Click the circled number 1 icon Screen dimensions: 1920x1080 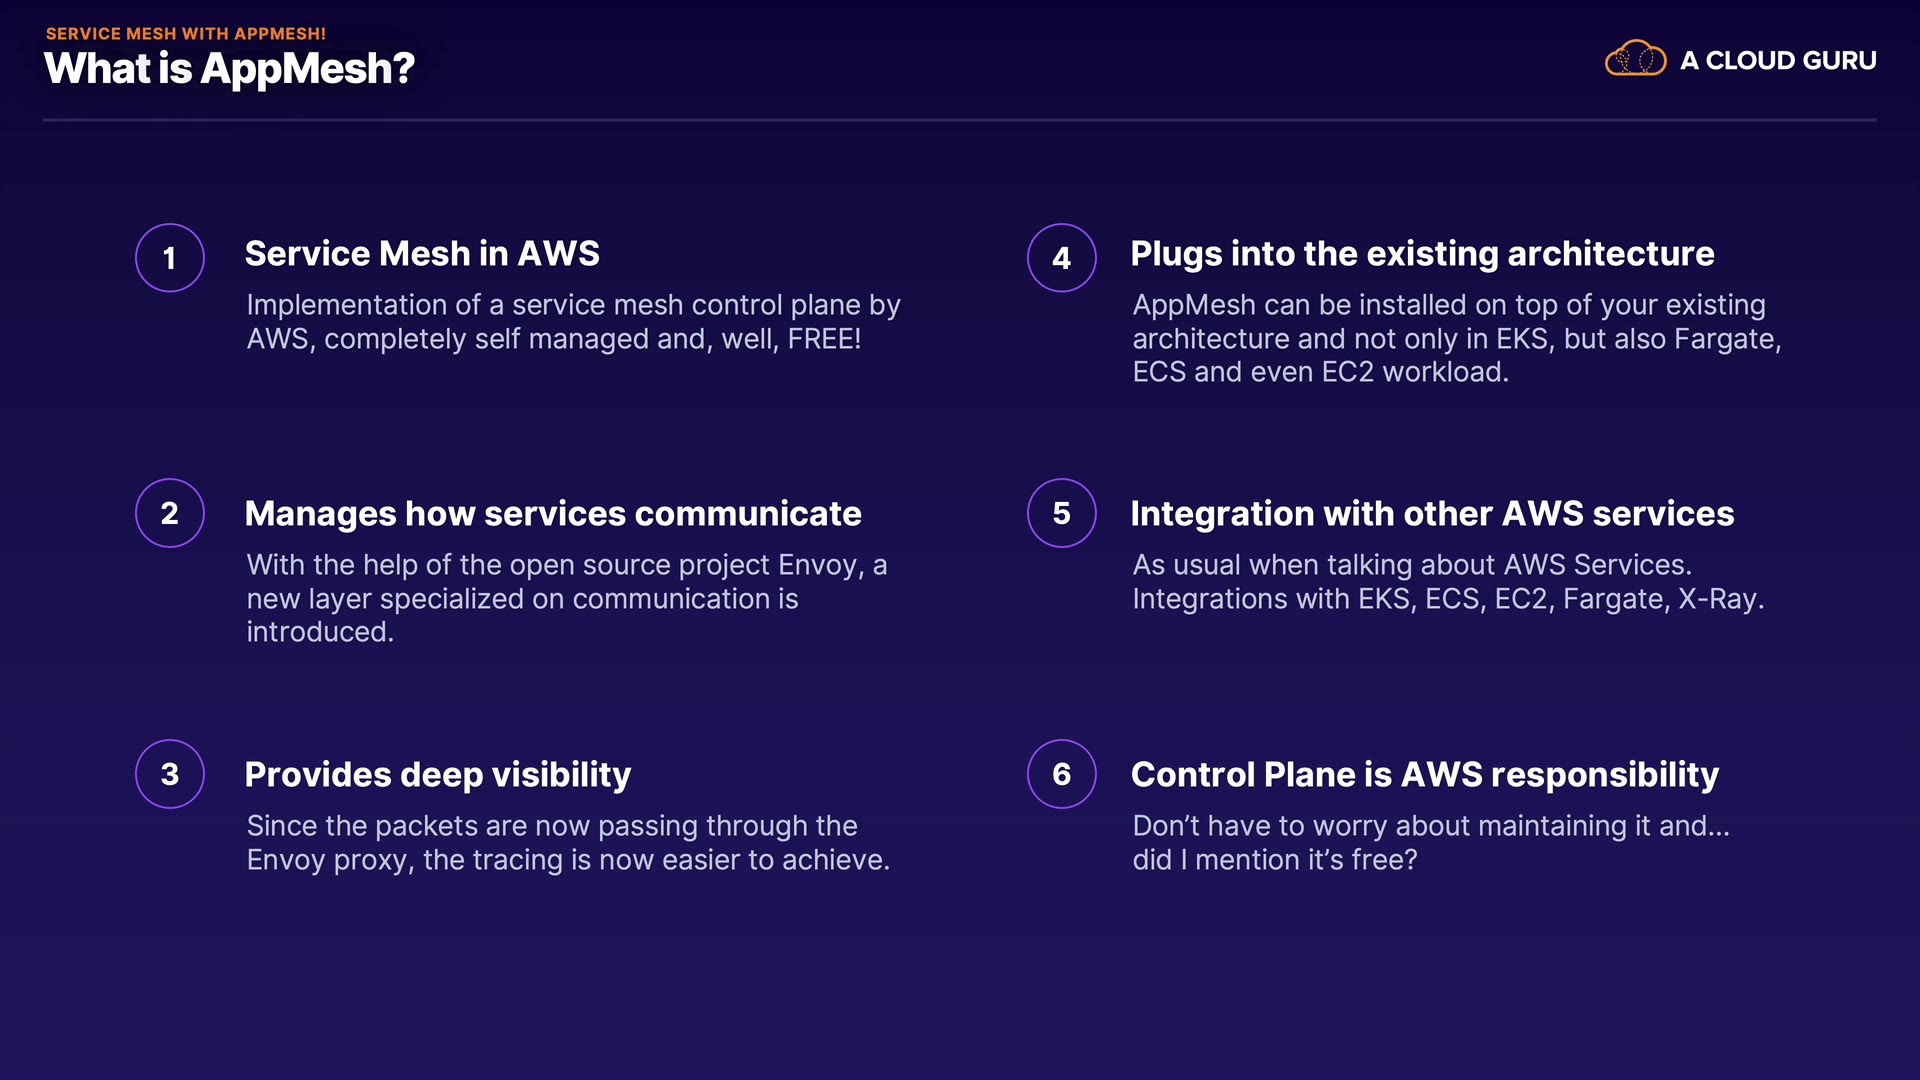170,258
